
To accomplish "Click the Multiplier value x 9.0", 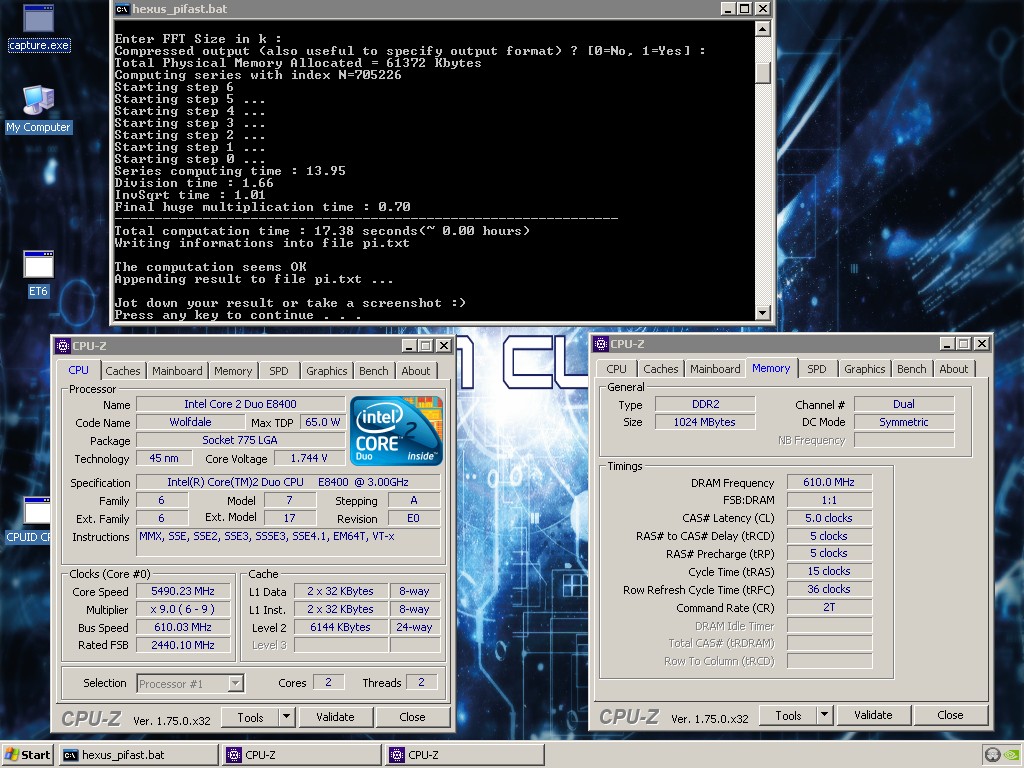I will pyautogui.click(x=183, y=609).
